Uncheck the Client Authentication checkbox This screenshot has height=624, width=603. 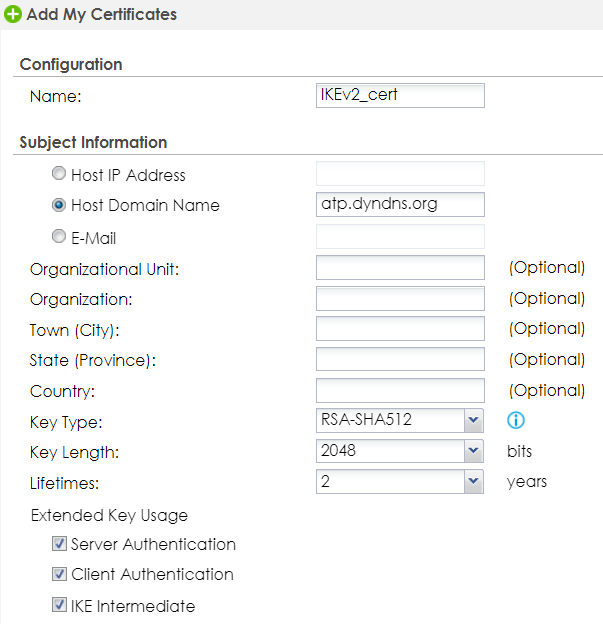tap(59, 575)
